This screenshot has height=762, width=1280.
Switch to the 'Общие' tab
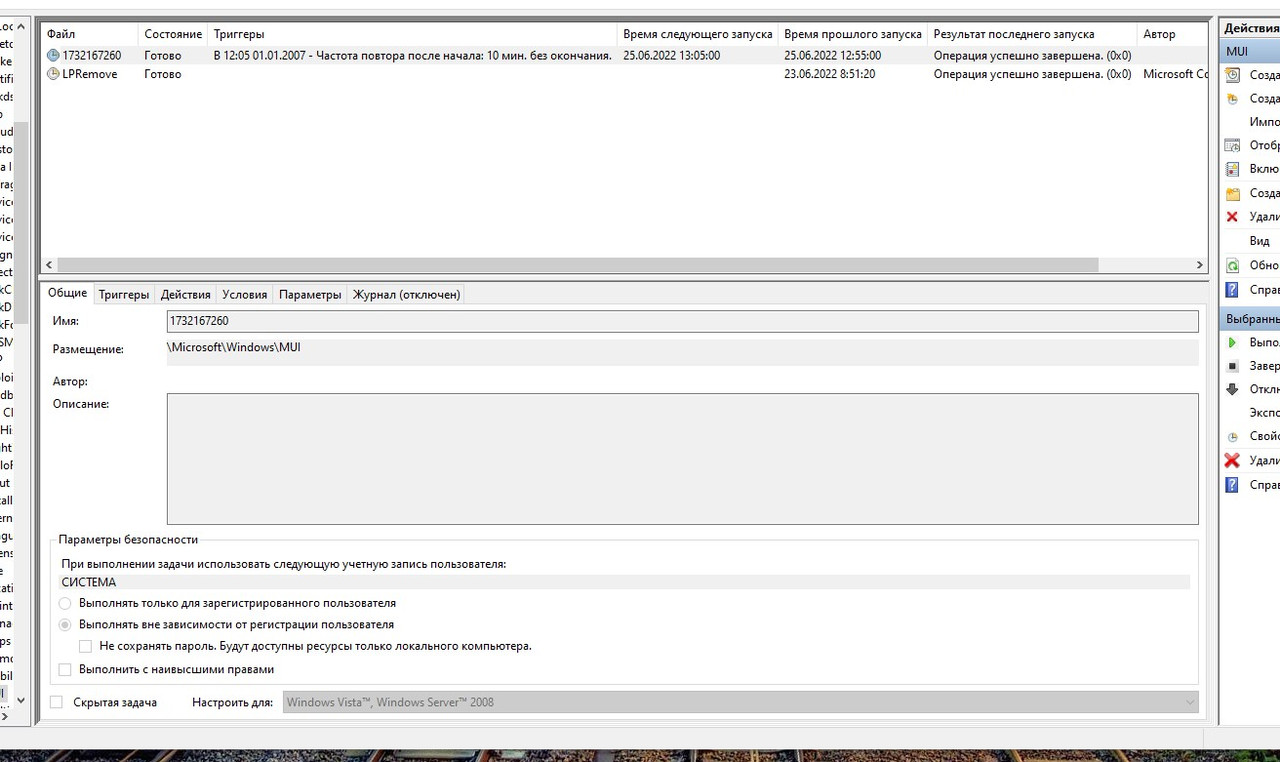click(x=68, y=293)
